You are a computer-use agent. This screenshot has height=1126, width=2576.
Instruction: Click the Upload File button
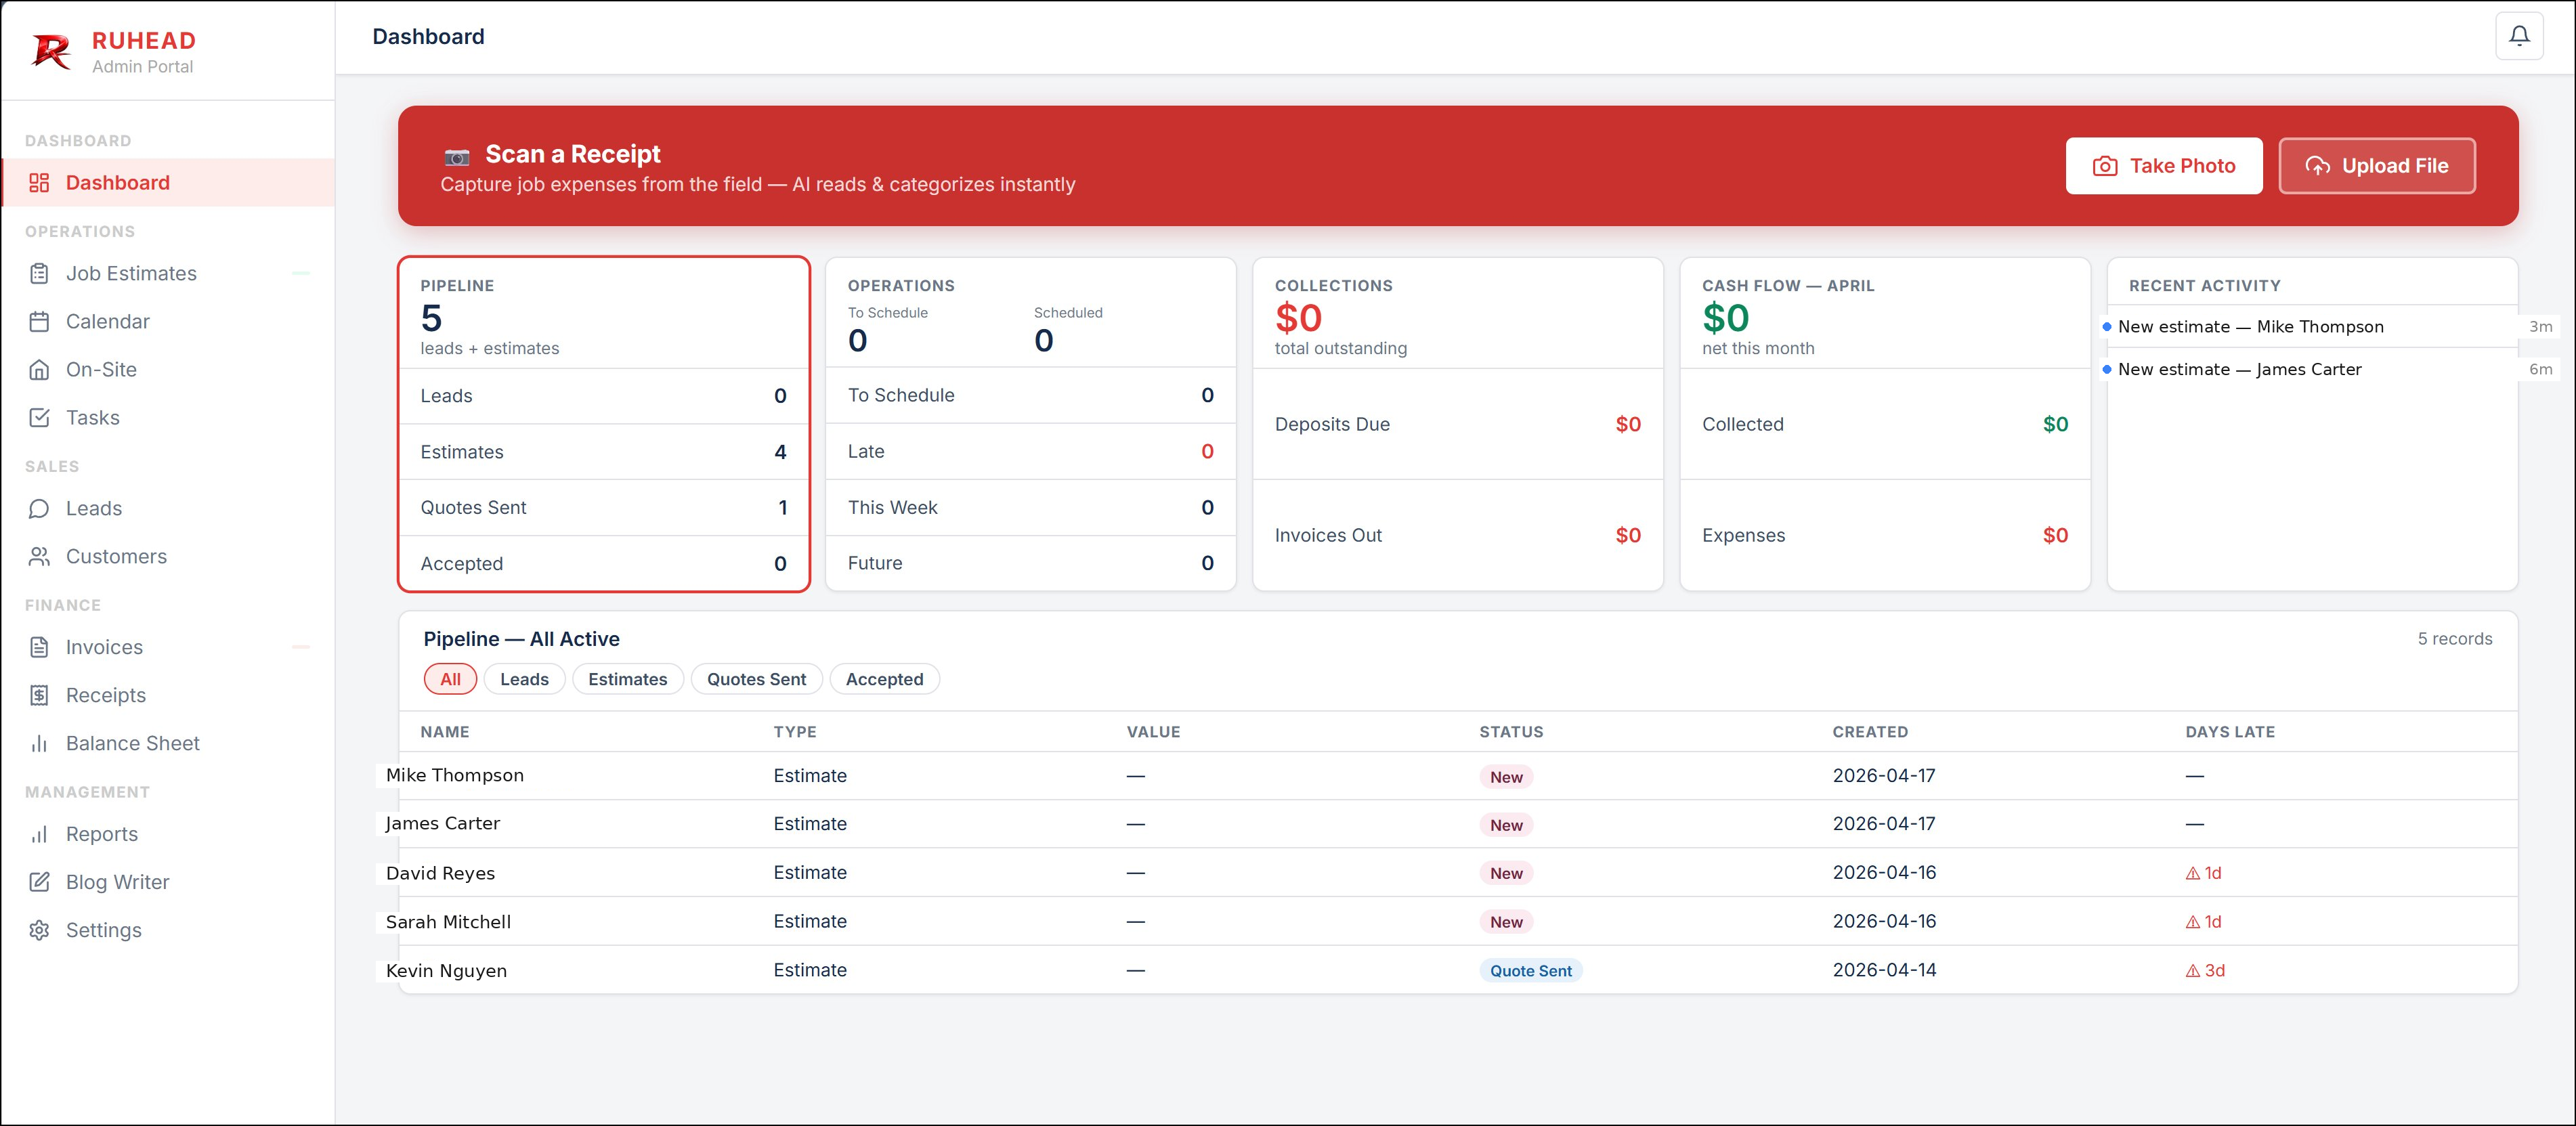point(2376,166)
